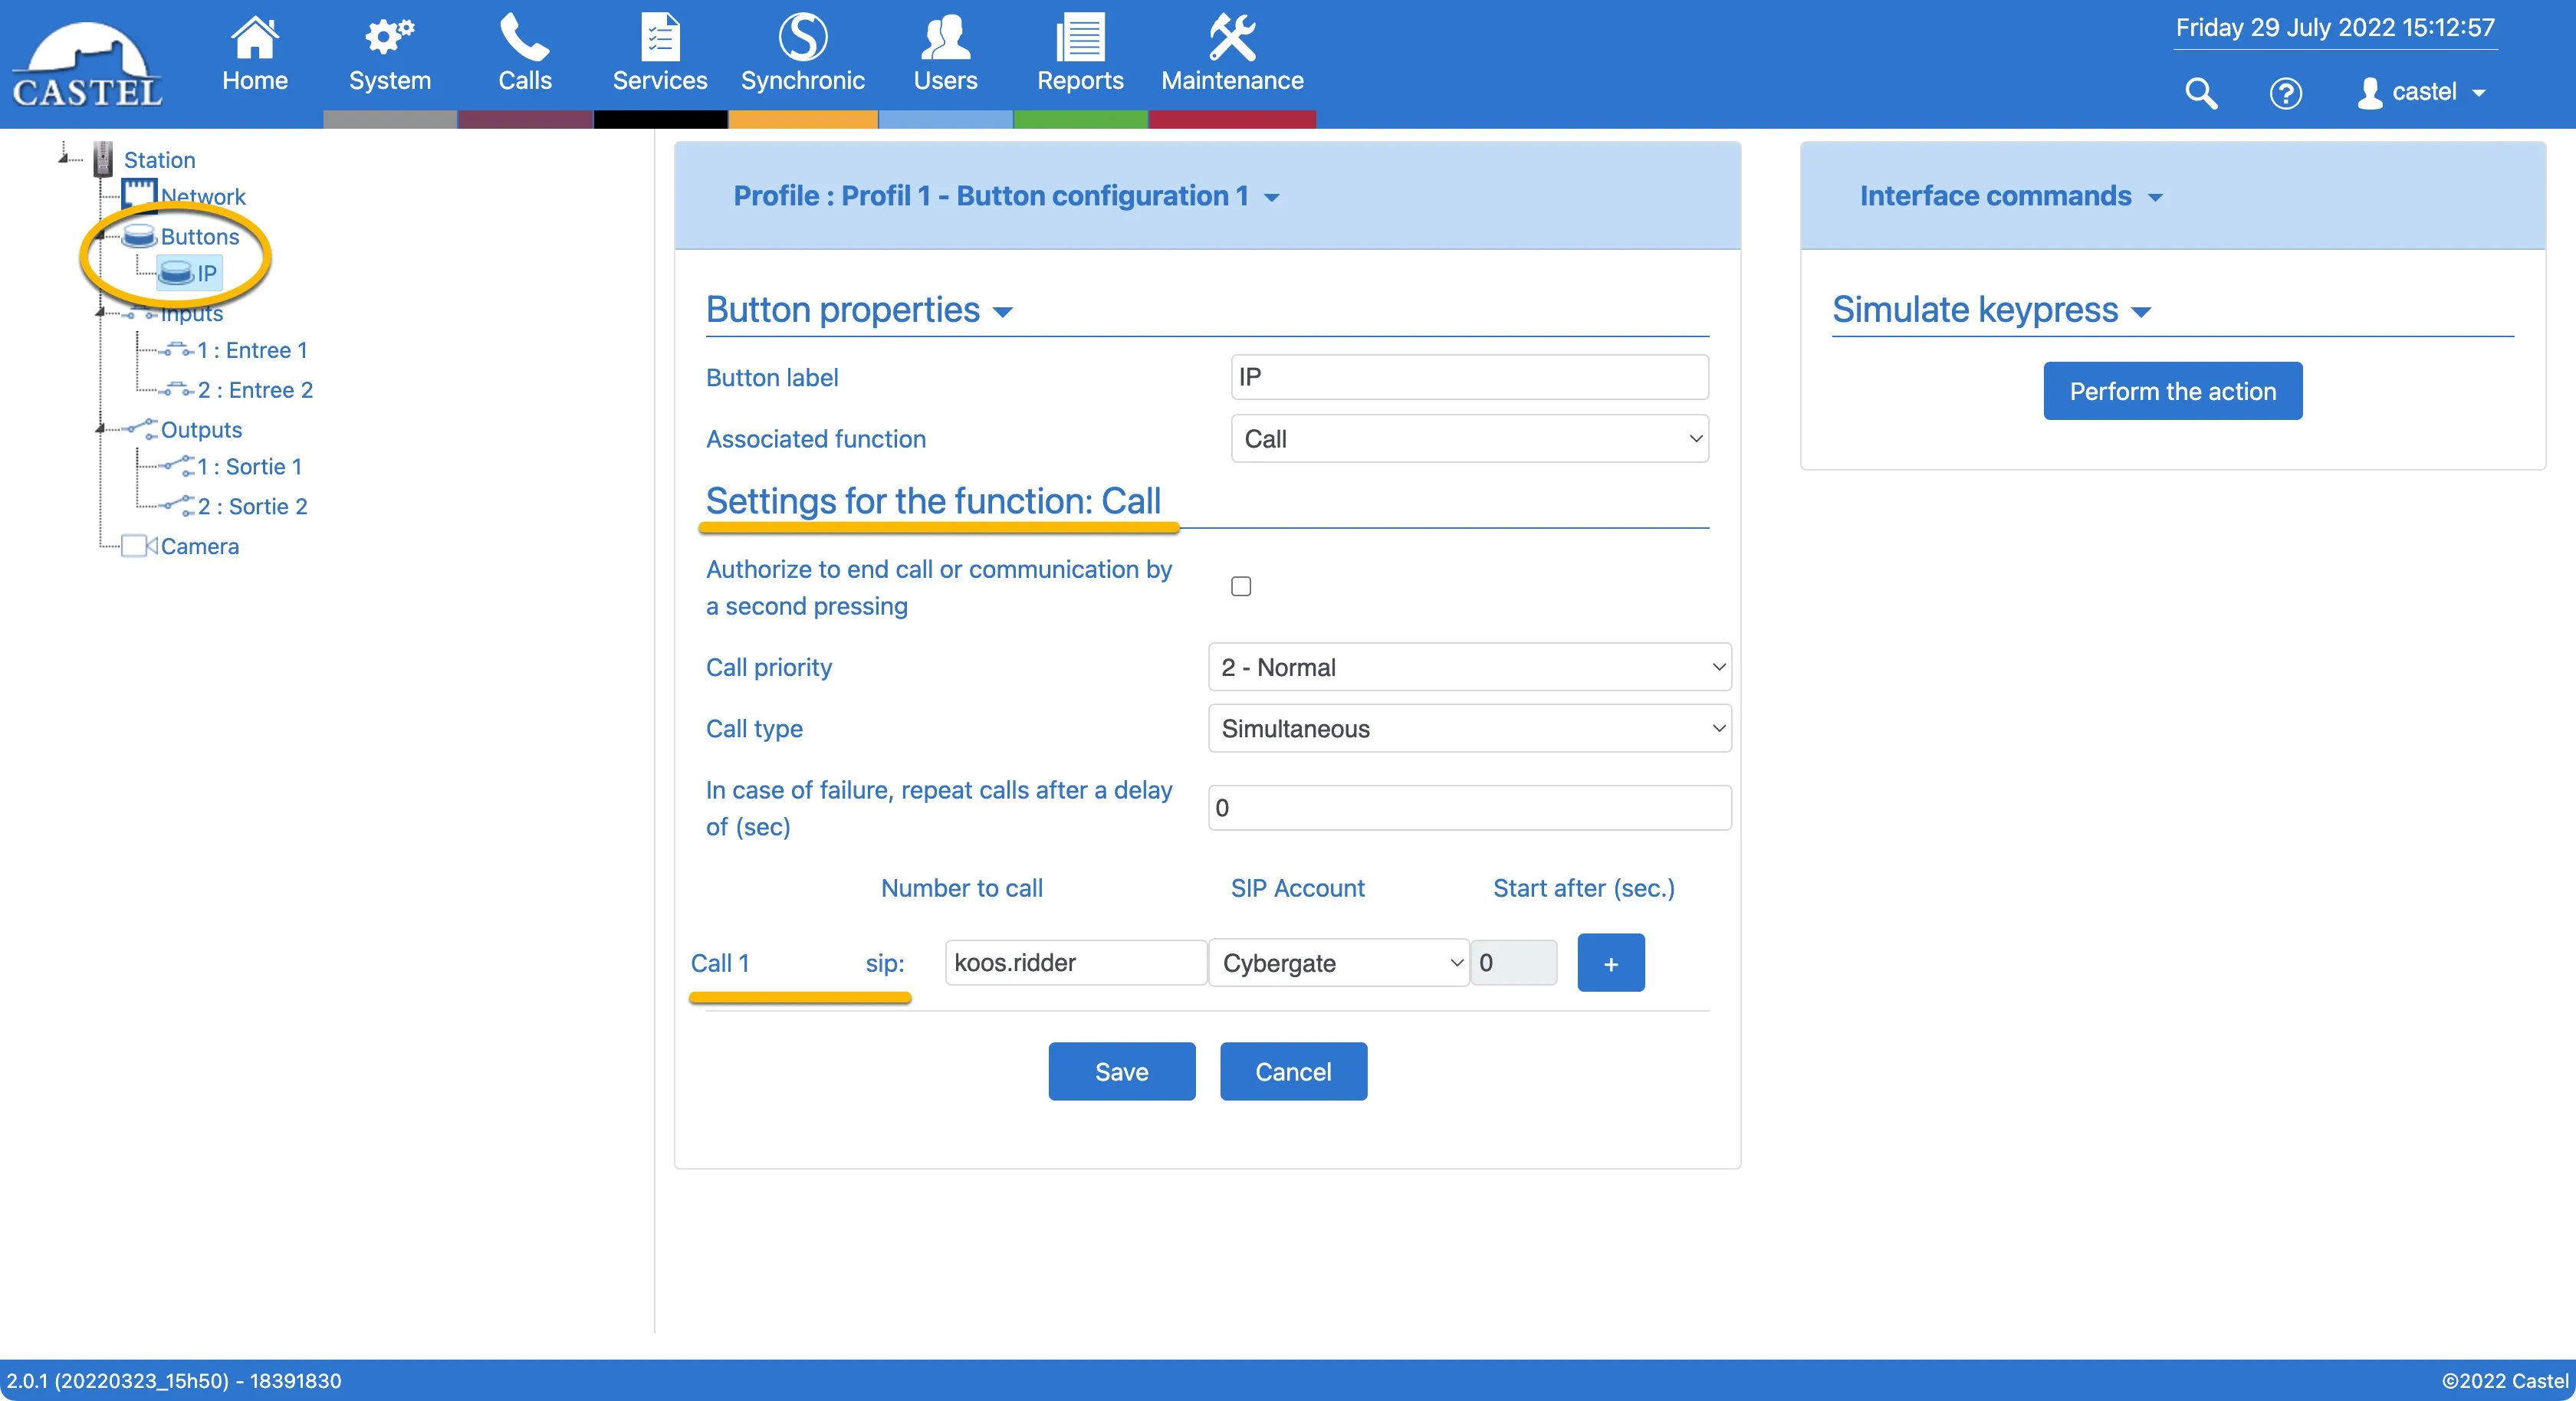Click the koos.ridder number field
Image resolution: width=2576 pixels, height=1401 pixels.
pos(1075,963)
